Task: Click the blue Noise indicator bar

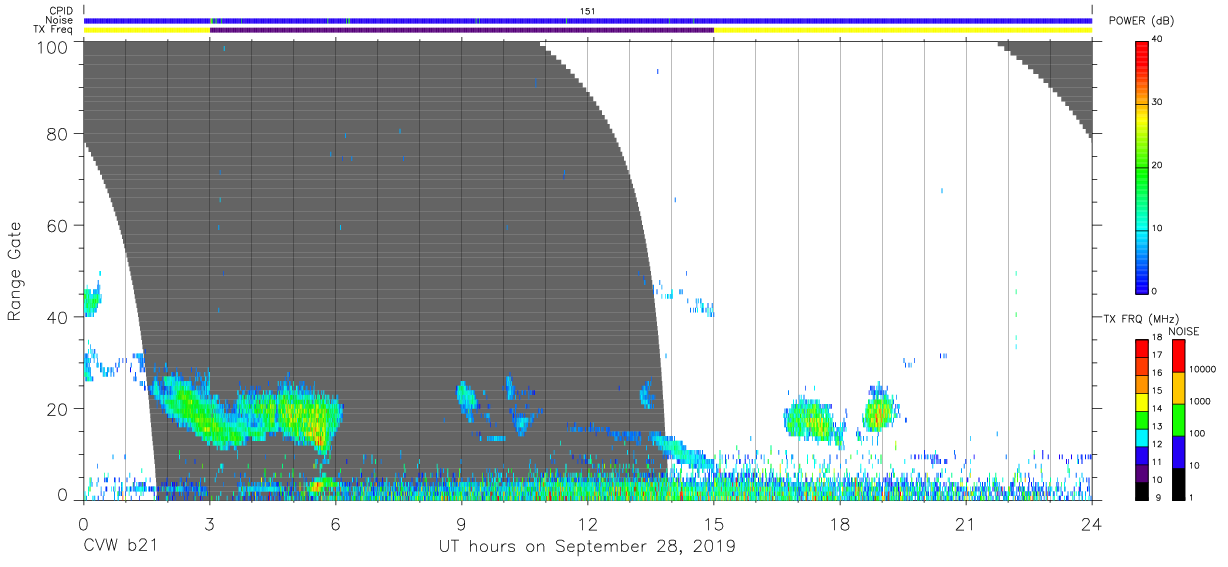Action: [587, 20]
